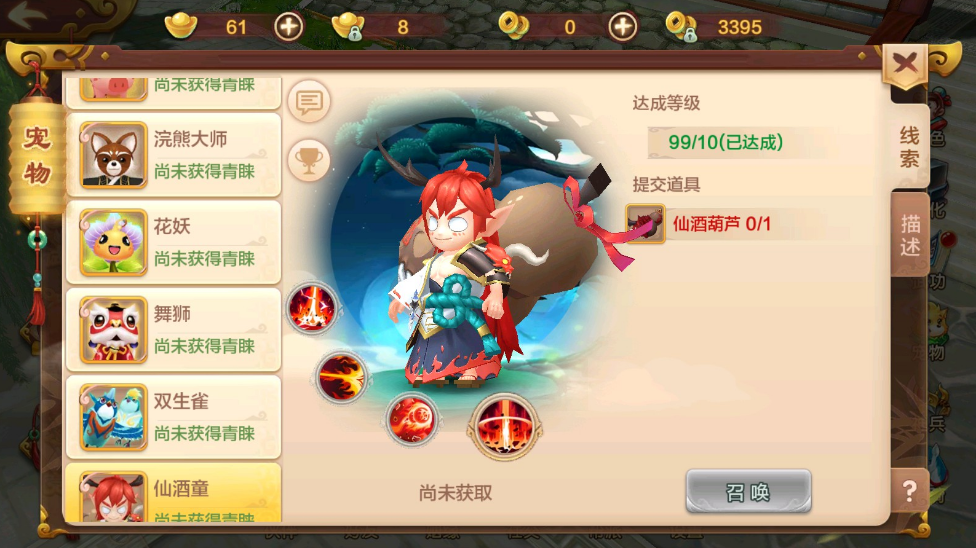
Task: Select the flame pillar skill icon
Action: tap(311, 308)
